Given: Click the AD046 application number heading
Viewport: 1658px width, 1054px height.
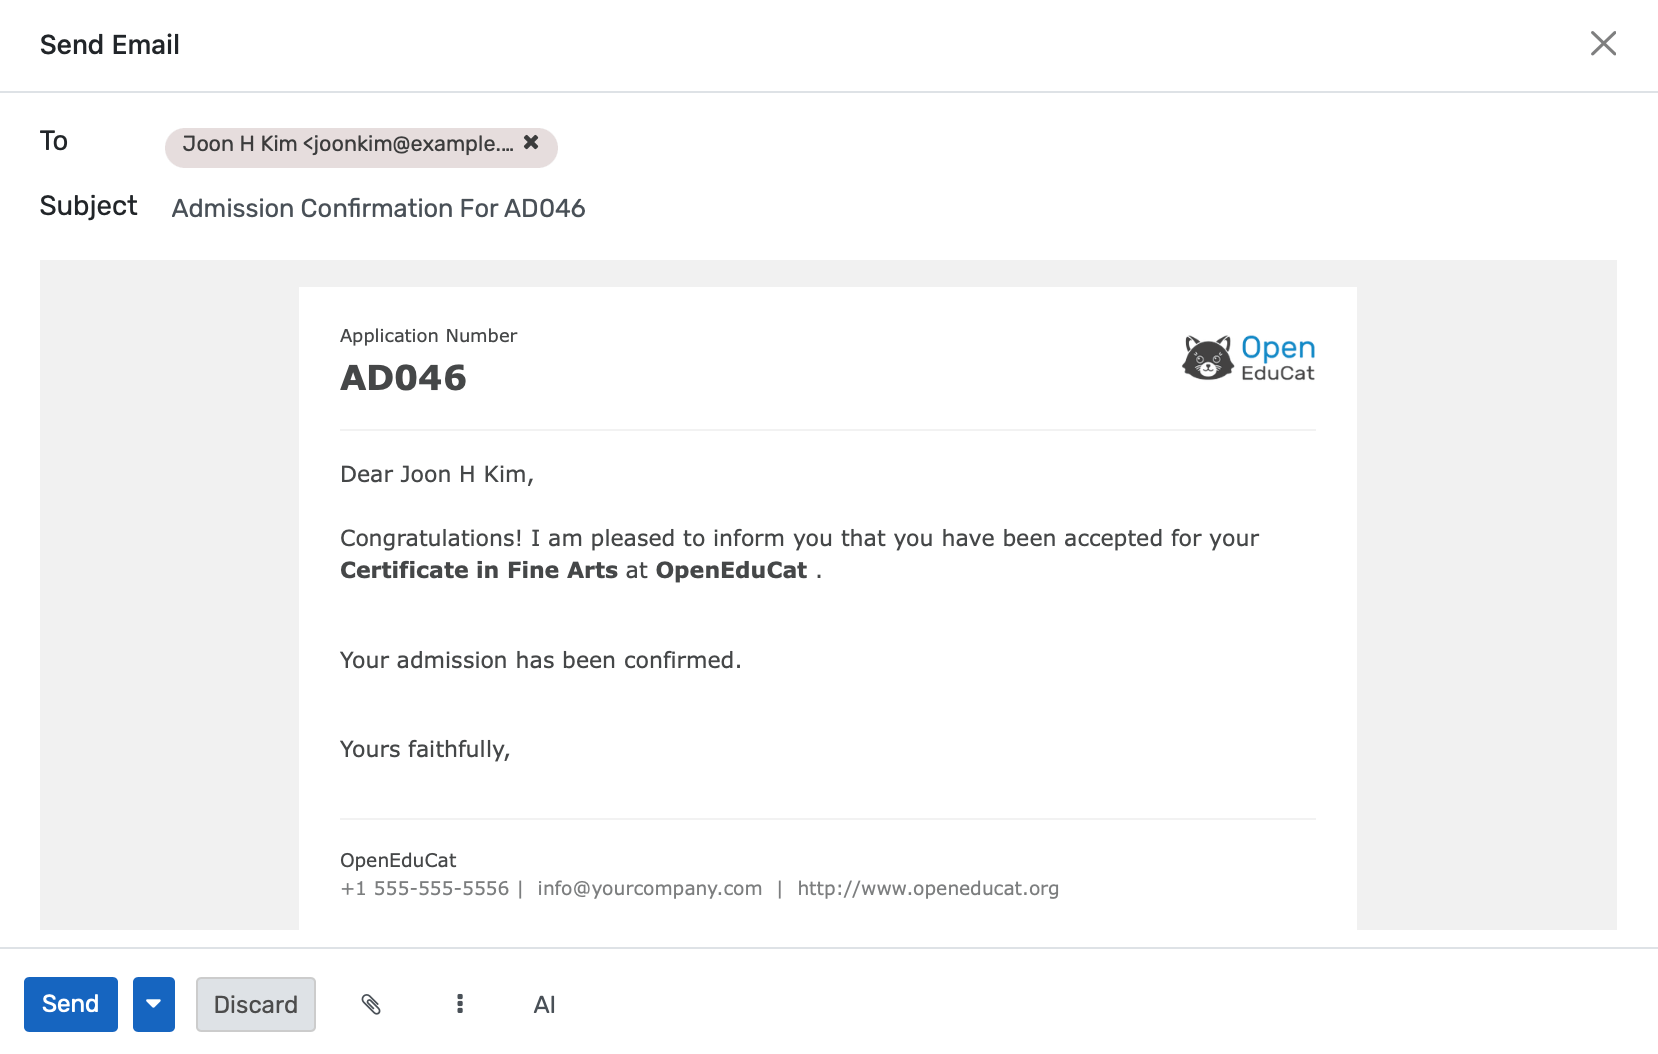Looking at the screenshot, I should click(x=403, y=378).
